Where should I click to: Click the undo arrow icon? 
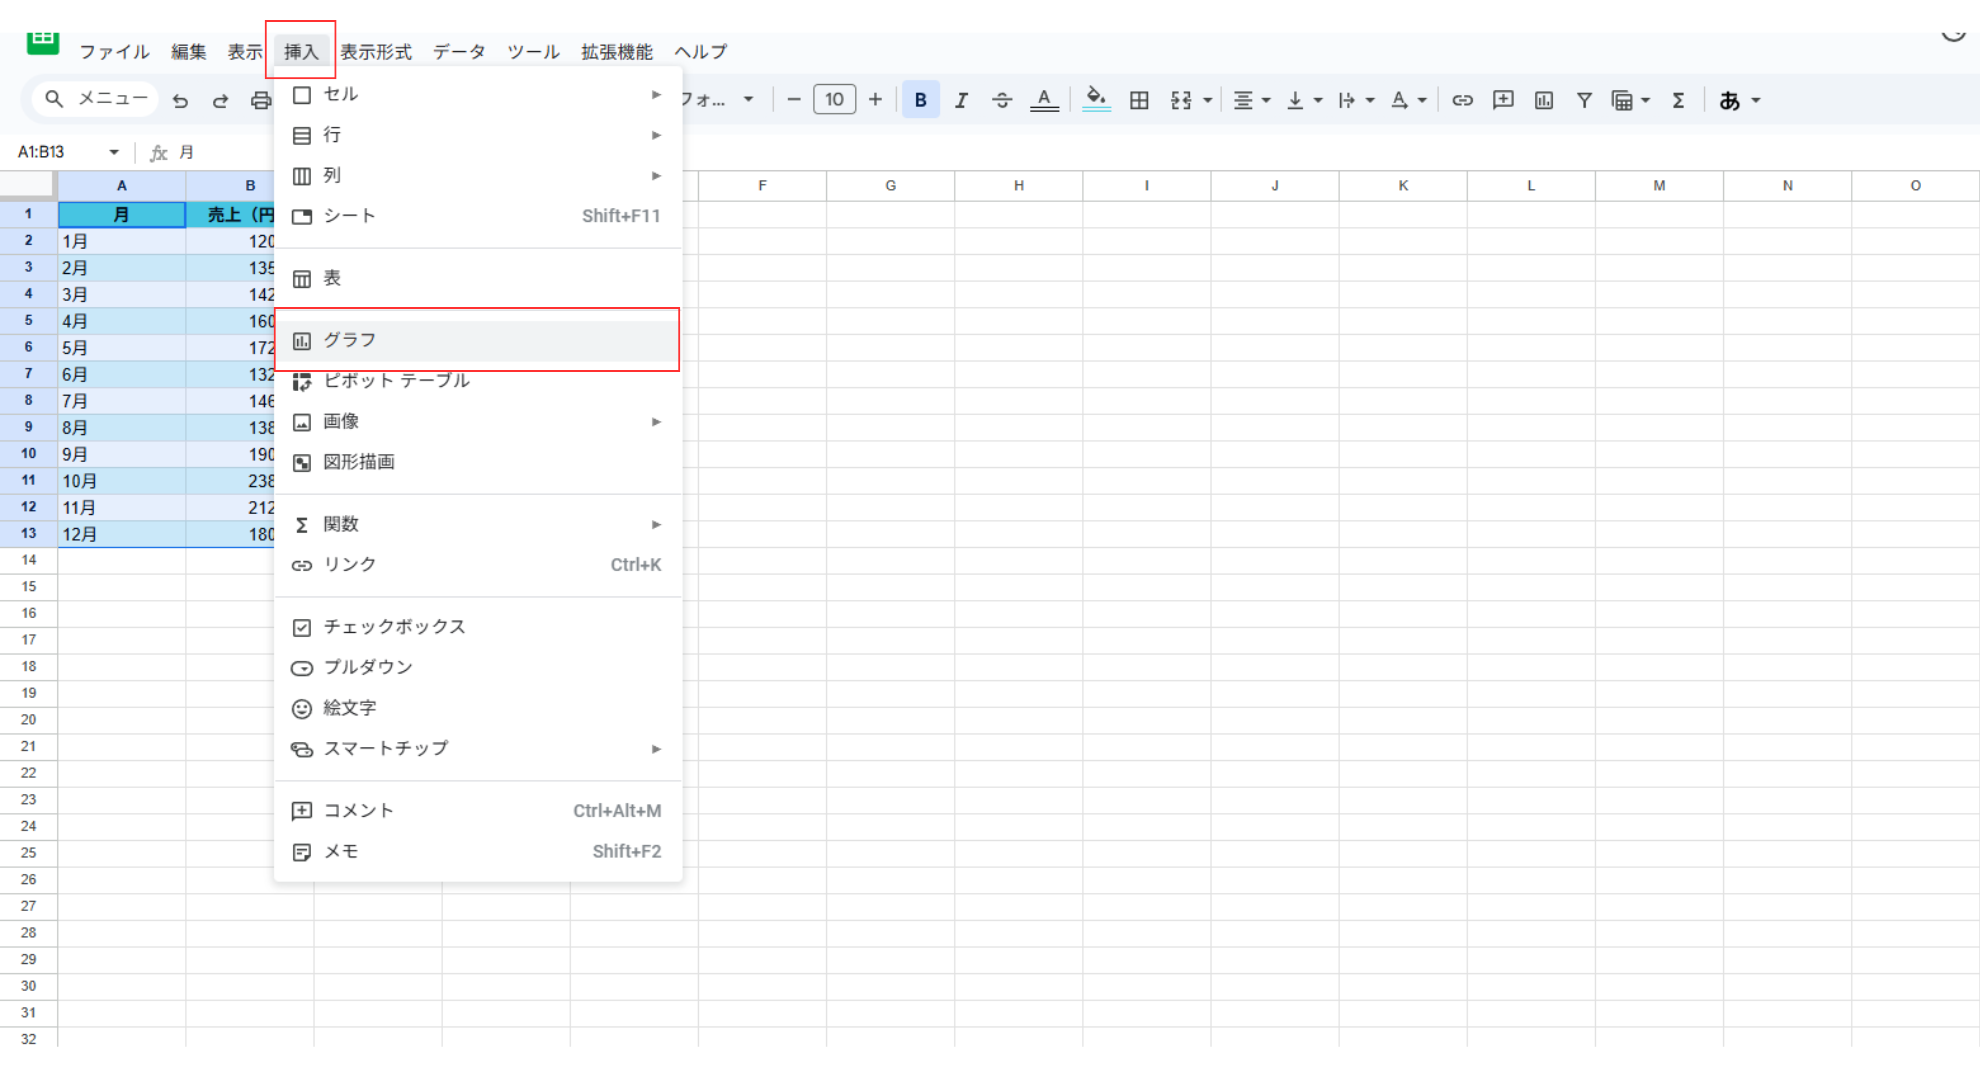click(x=180, y=100)
